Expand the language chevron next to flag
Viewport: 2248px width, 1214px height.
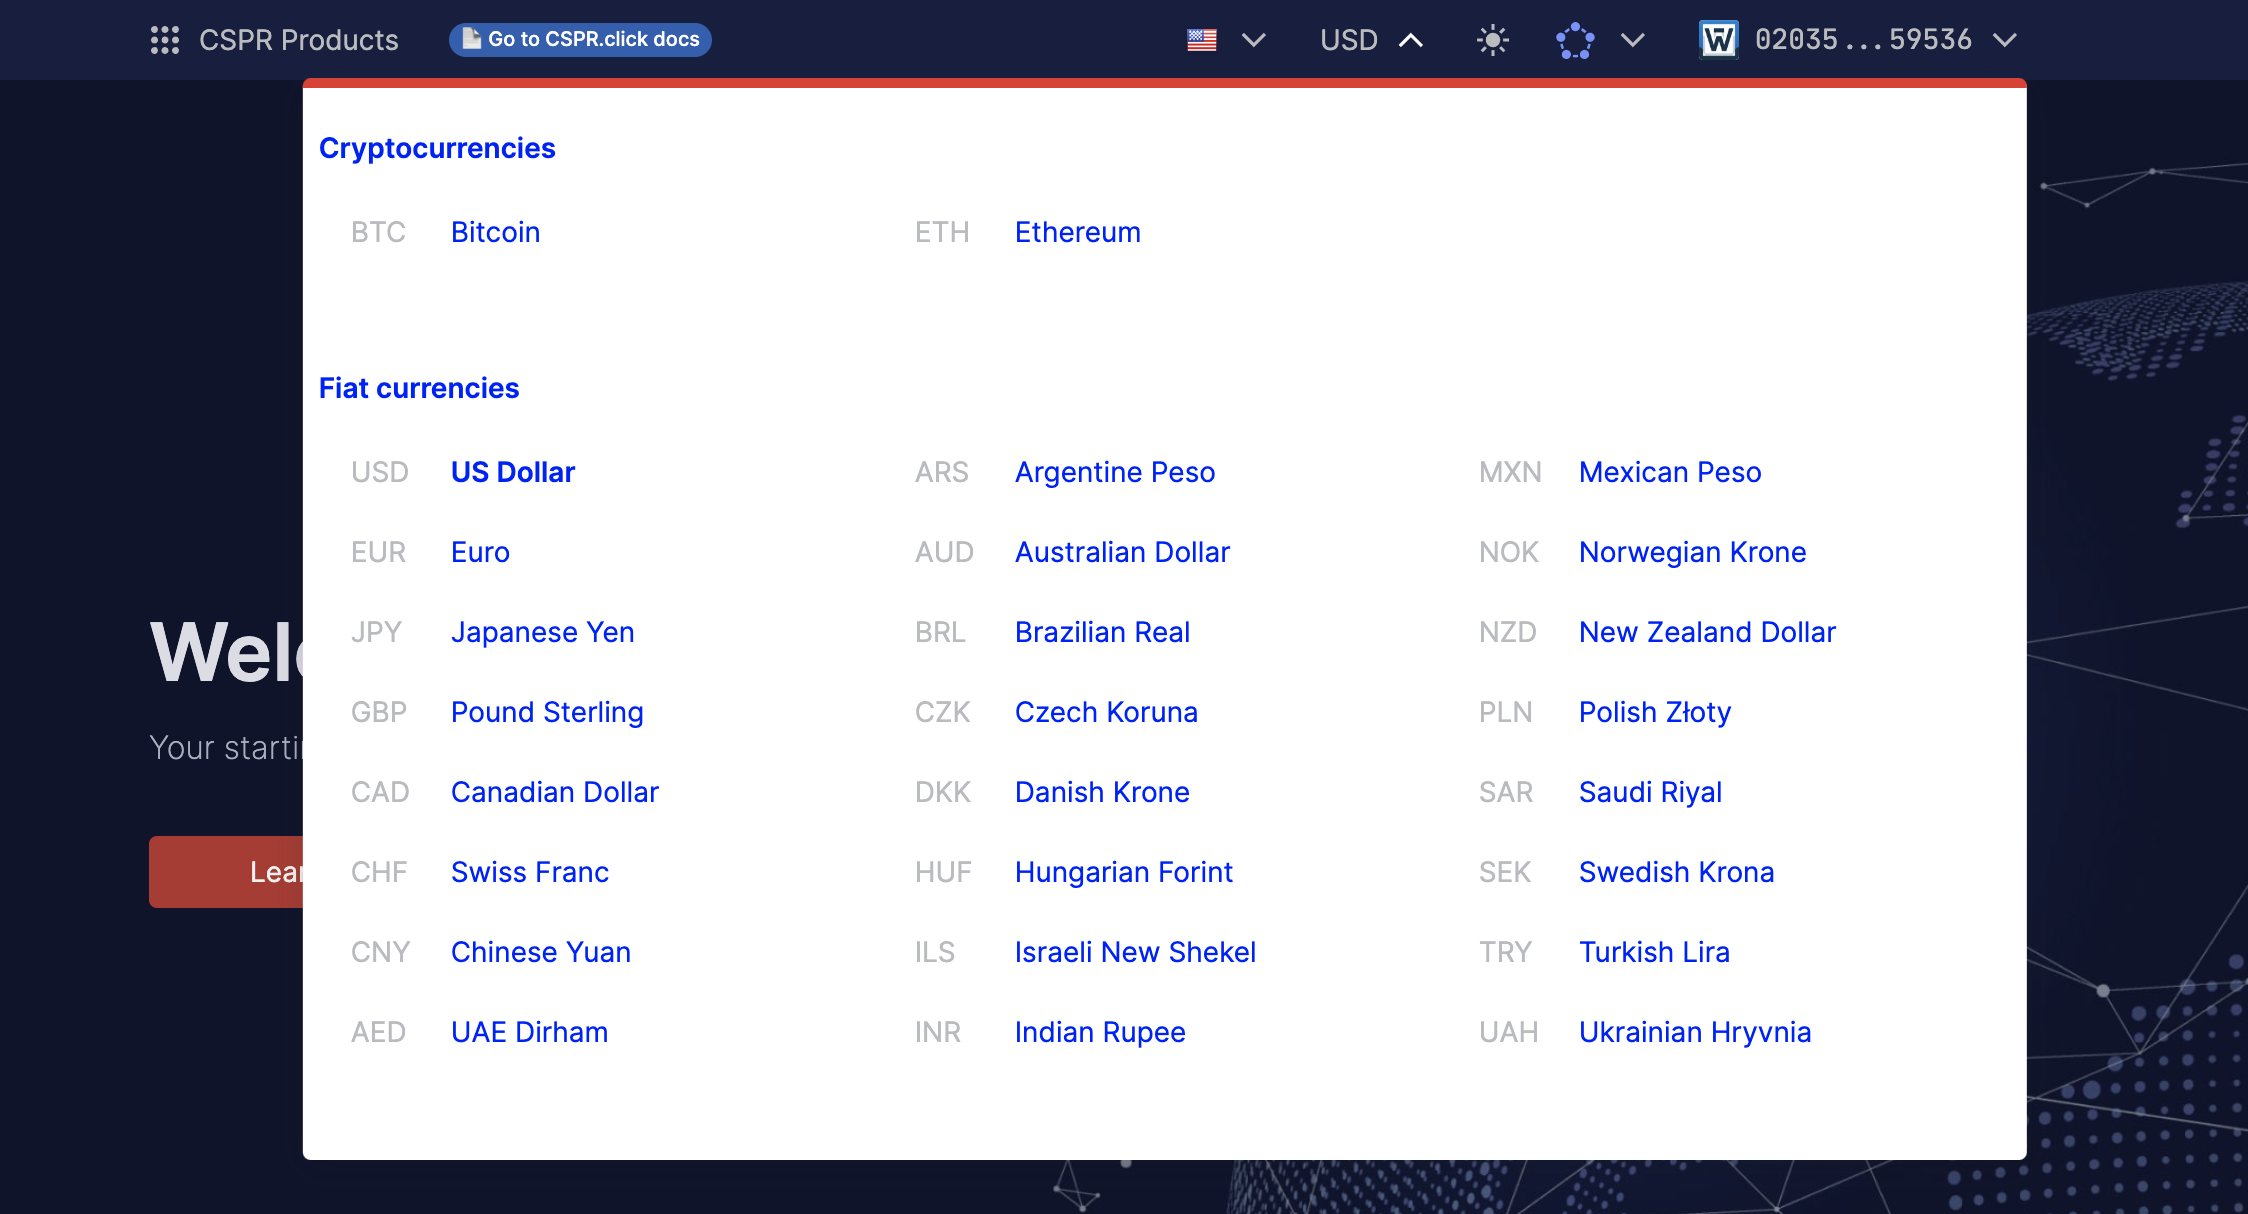1253,40
